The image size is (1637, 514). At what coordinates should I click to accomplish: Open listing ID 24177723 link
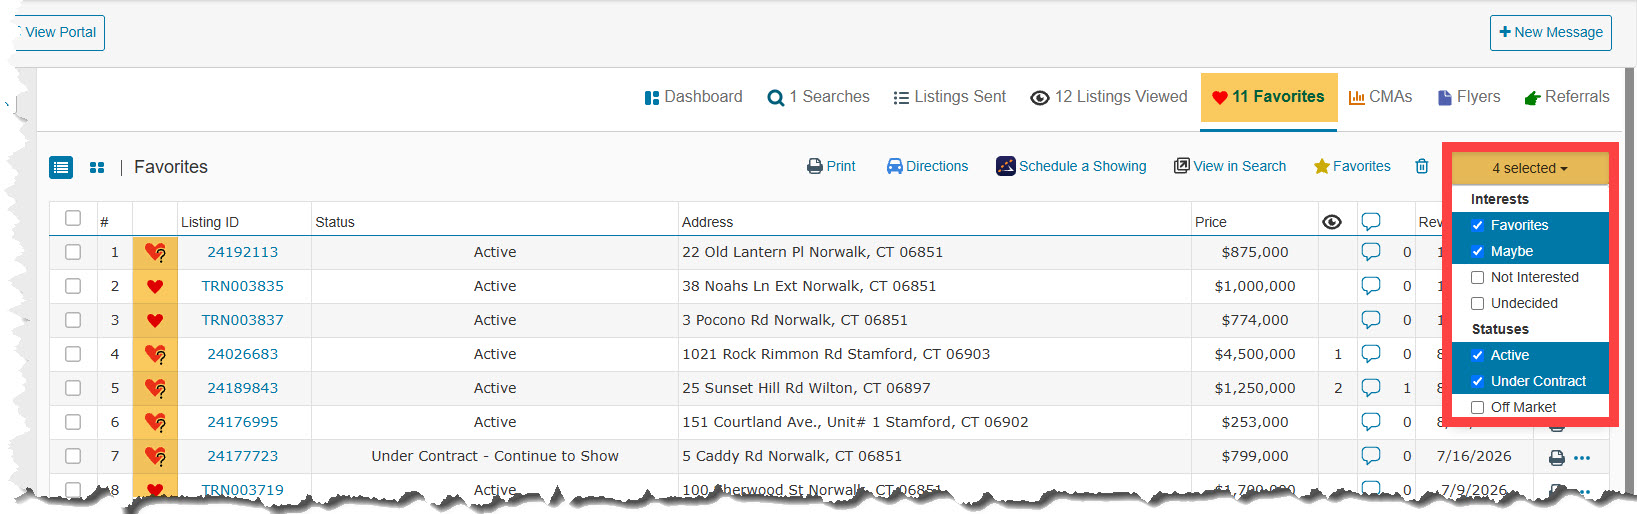tap(243, 456)
